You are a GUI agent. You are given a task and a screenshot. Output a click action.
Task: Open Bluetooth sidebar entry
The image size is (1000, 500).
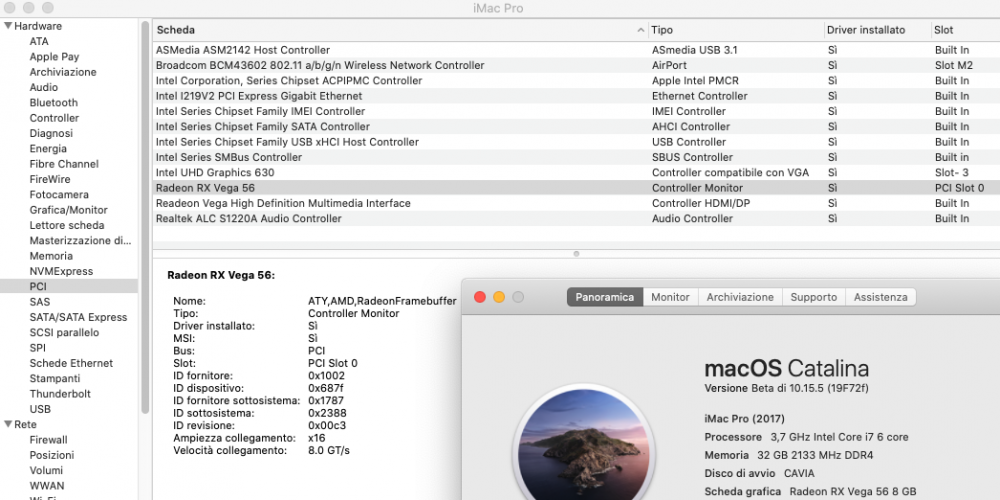point(54,103)
